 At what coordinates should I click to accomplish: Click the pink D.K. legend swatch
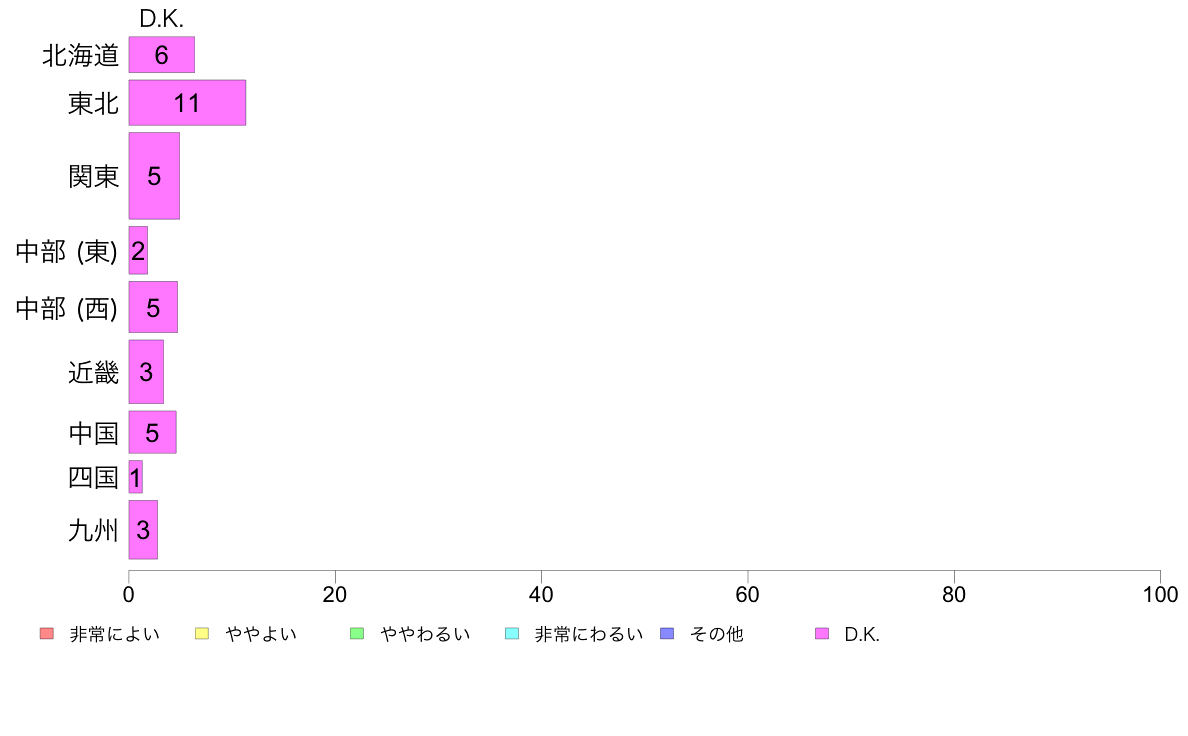[x=821, y=634]
